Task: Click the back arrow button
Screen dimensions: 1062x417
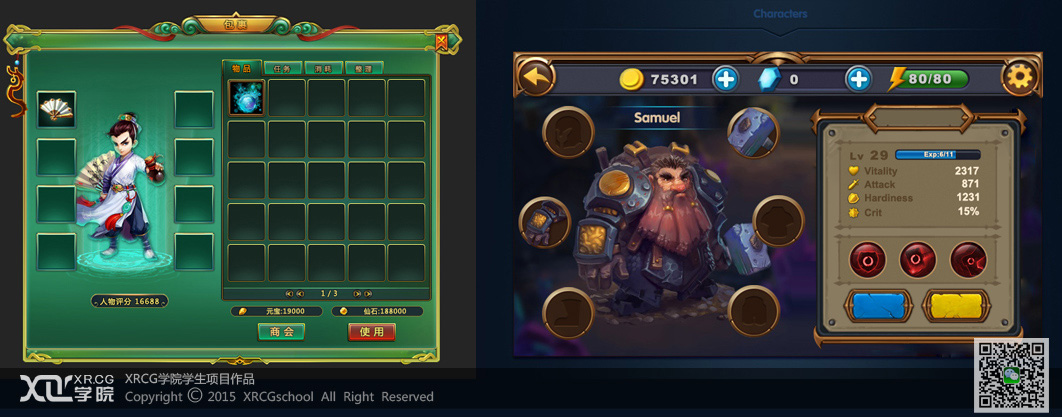Action: pyautogui.click(x=537, y=77)
